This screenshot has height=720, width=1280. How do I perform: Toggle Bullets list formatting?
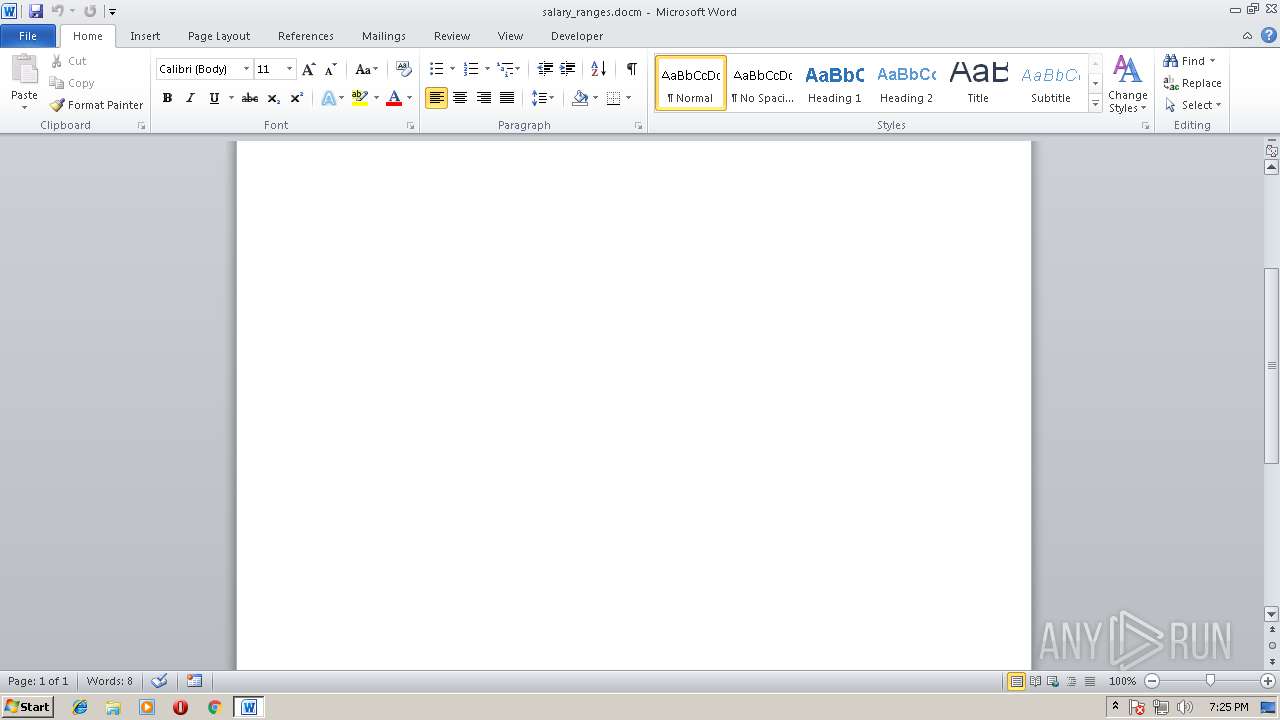(x=436, y=69)
